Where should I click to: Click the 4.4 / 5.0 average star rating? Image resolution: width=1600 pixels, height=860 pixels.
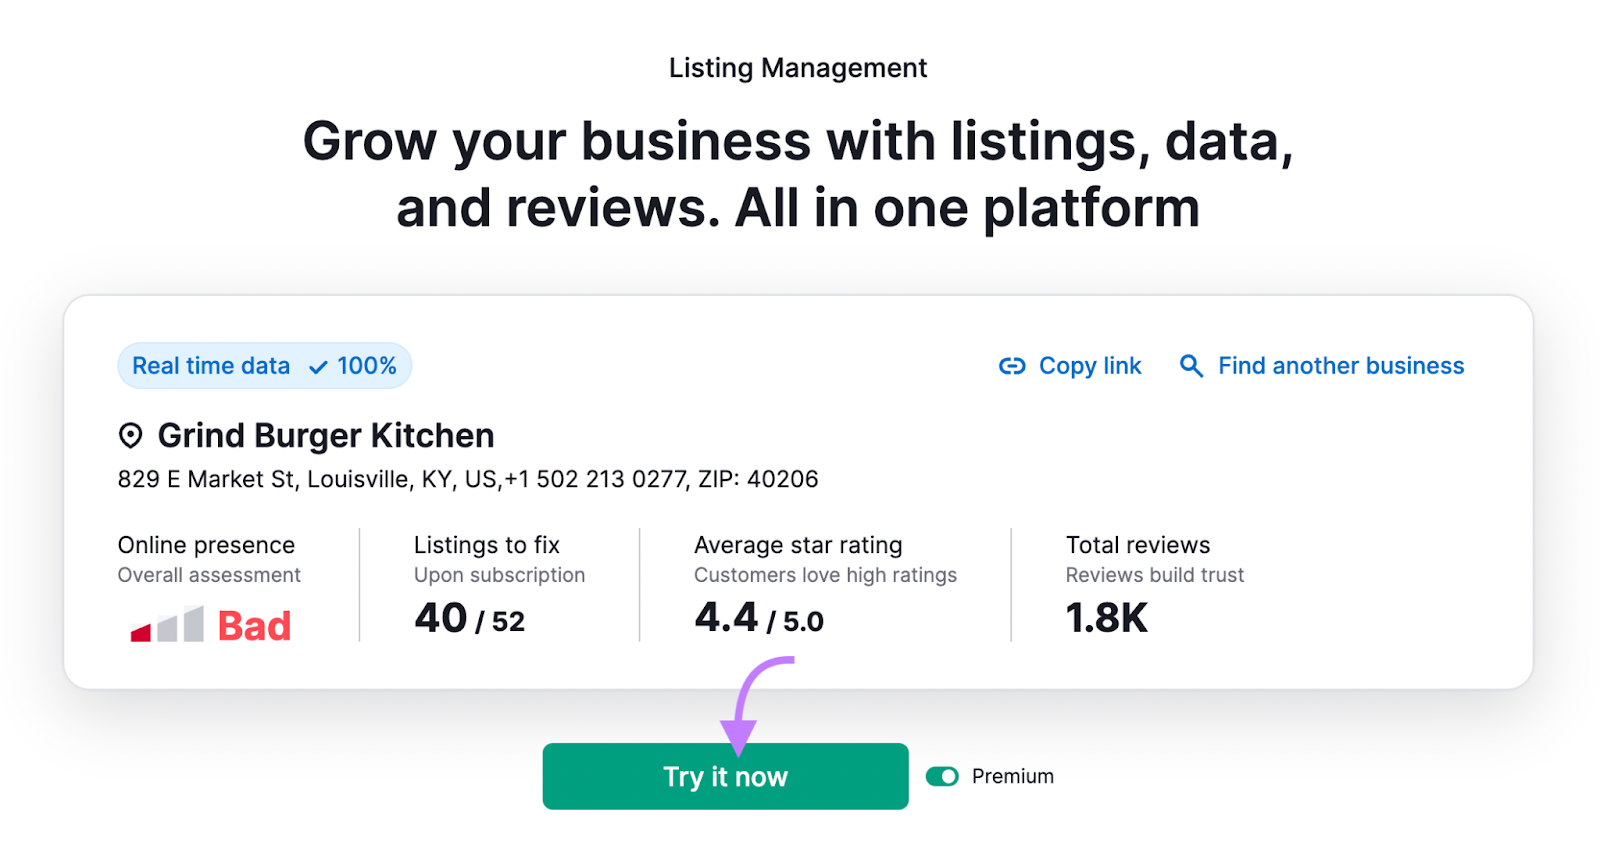click(x=759, y=618)
